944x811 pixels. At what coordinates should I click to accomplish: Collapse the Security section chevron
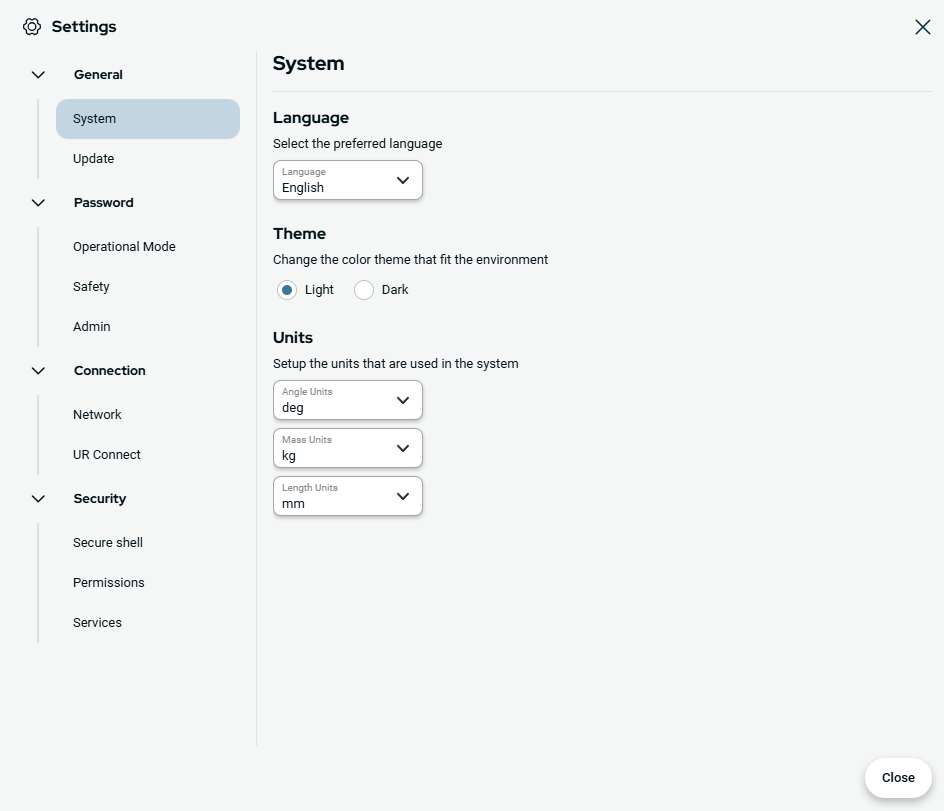[x=39, y=499]
